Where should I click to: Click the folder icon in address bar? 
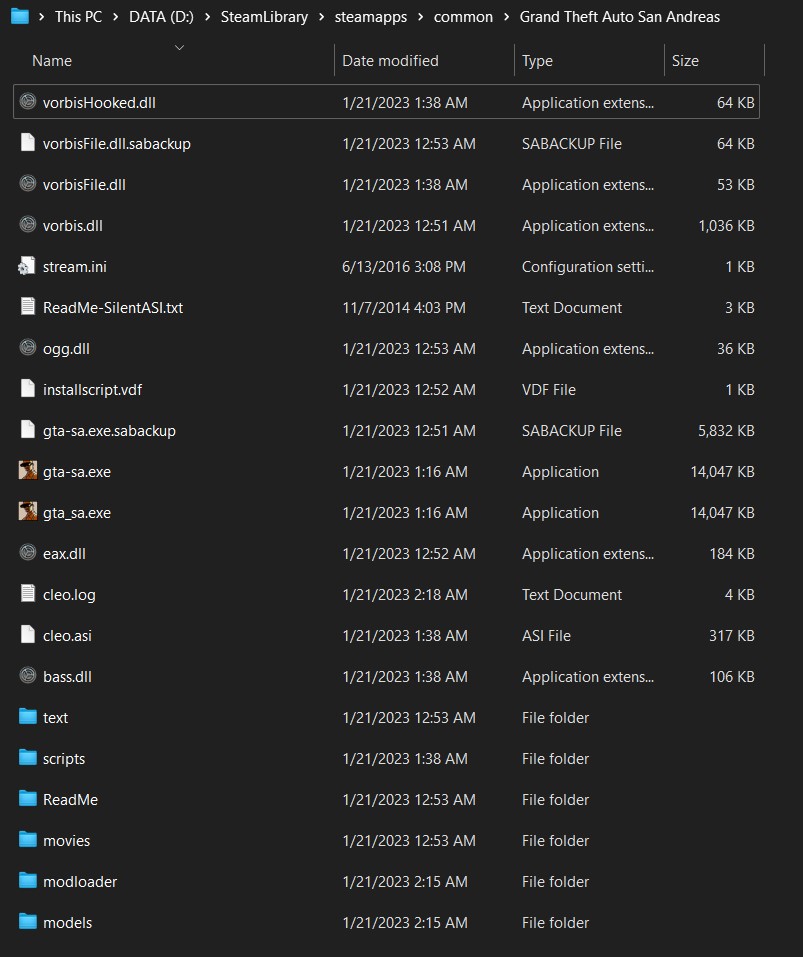point(20,16)
